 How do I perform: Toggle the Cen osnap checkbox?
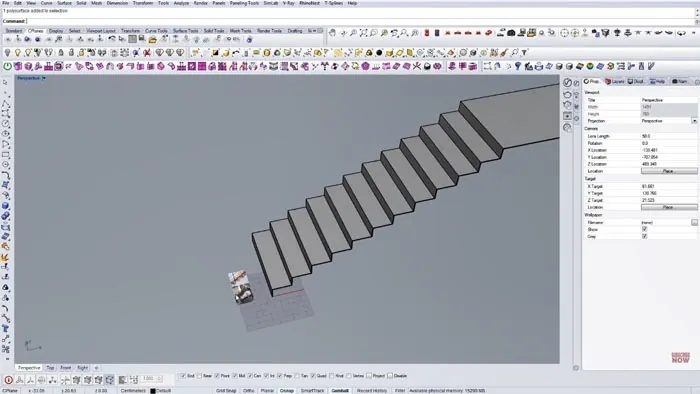pos(250,376)
